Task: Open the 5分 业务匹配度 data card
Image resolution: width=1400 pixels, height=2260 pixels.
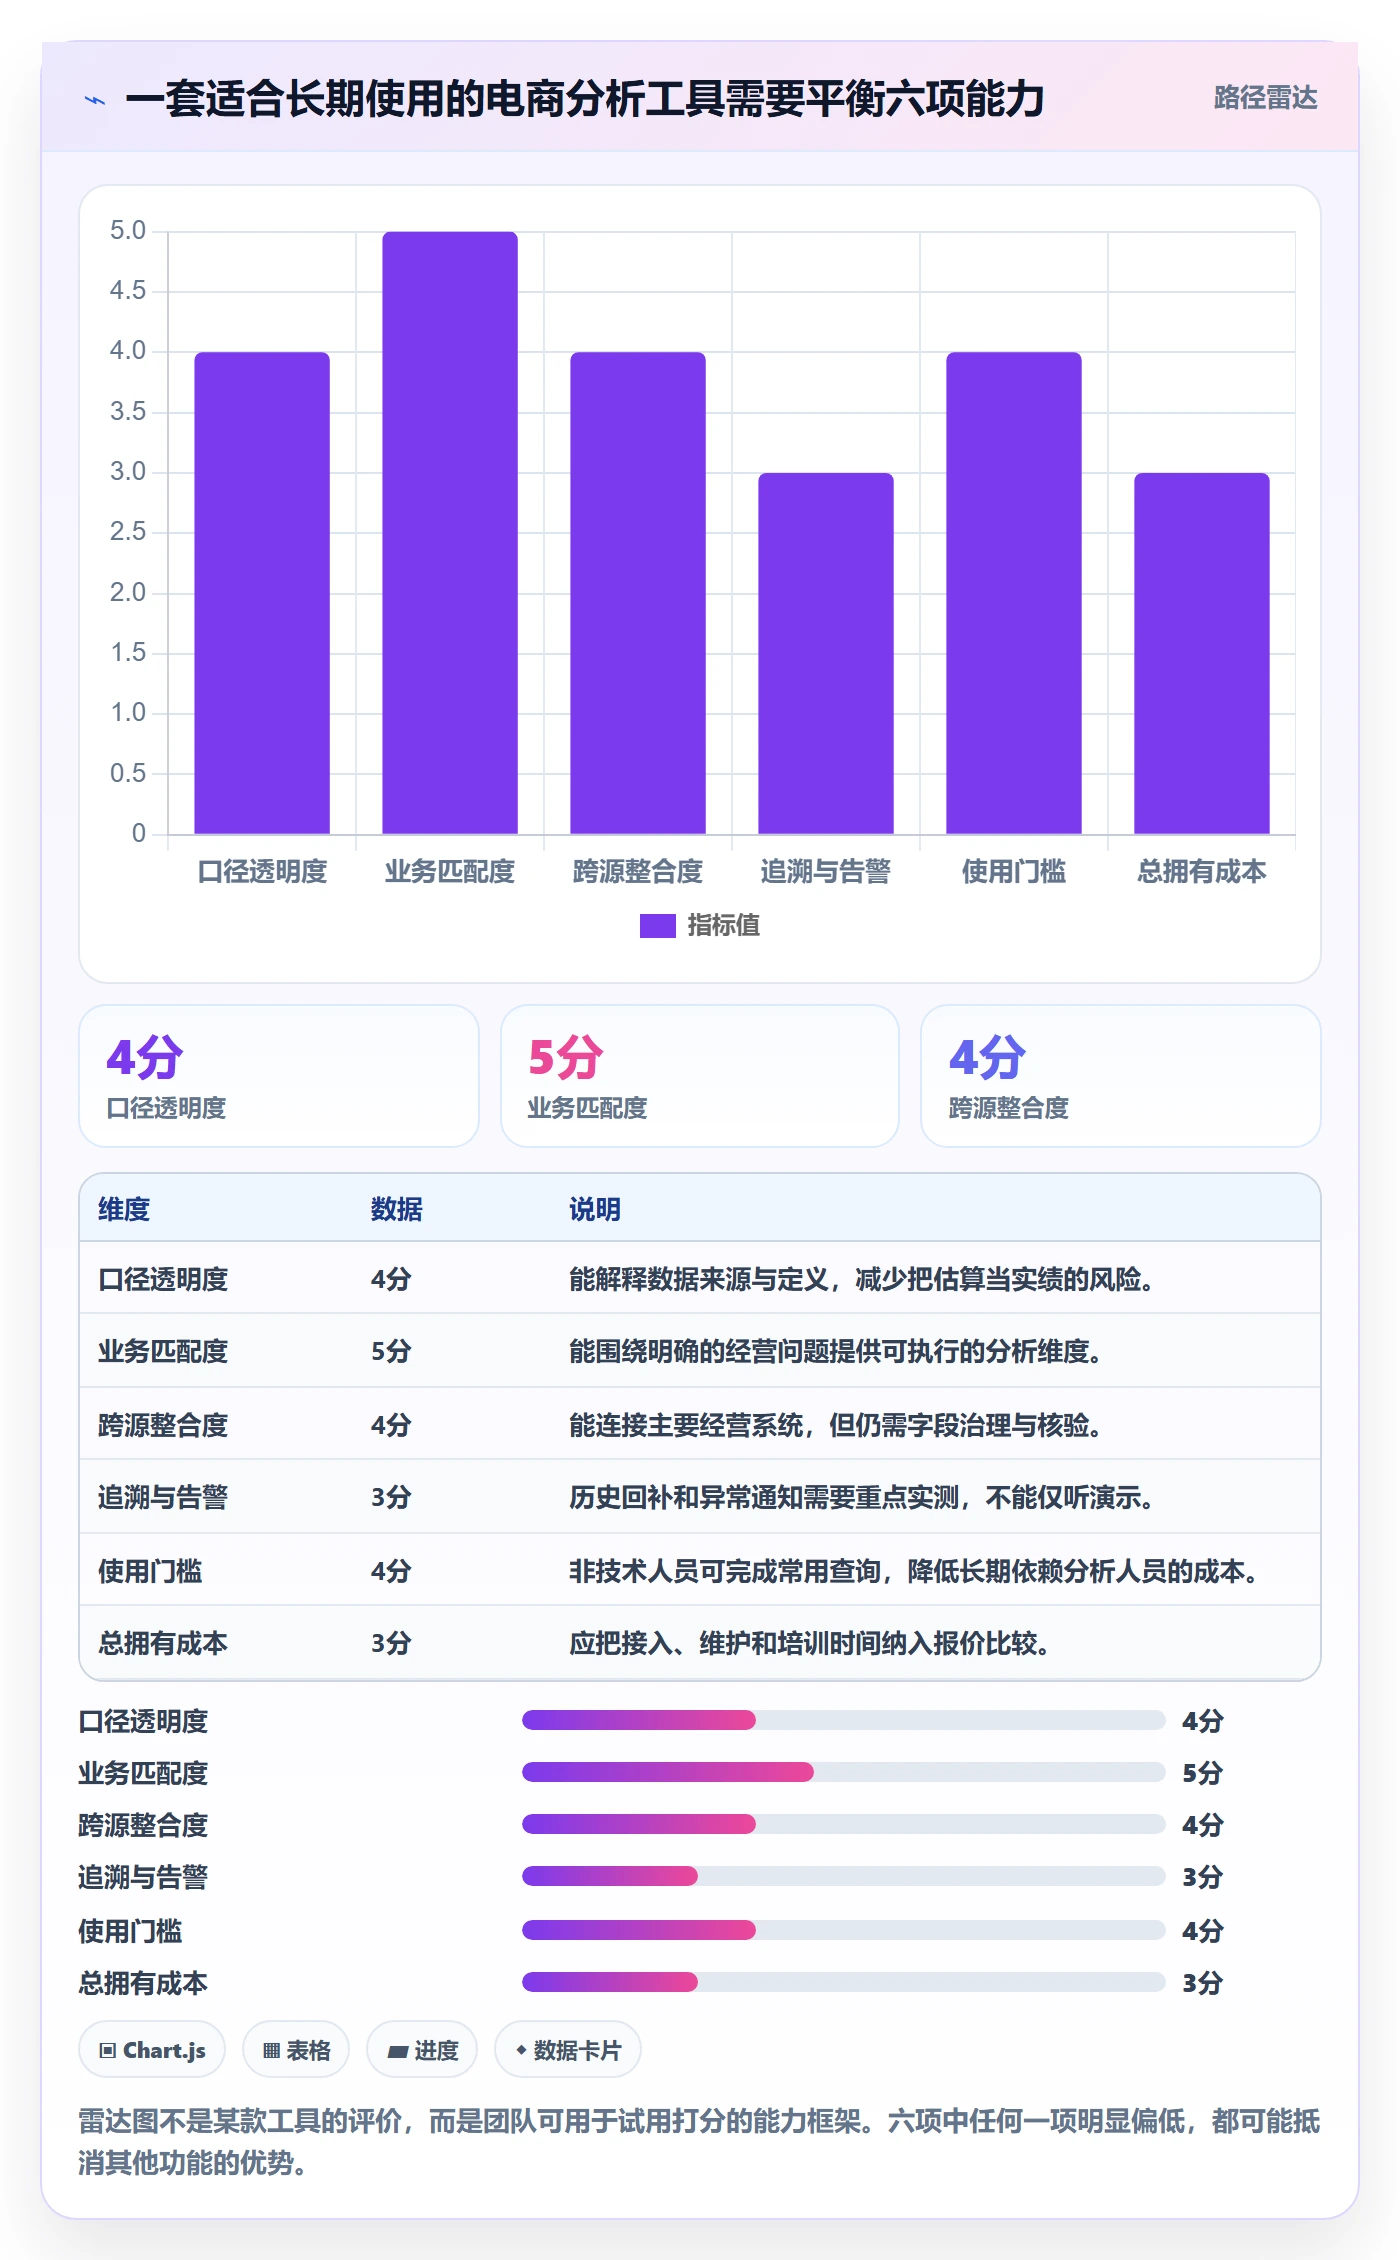Action: pyautogui.click(x=700, y=1076)
